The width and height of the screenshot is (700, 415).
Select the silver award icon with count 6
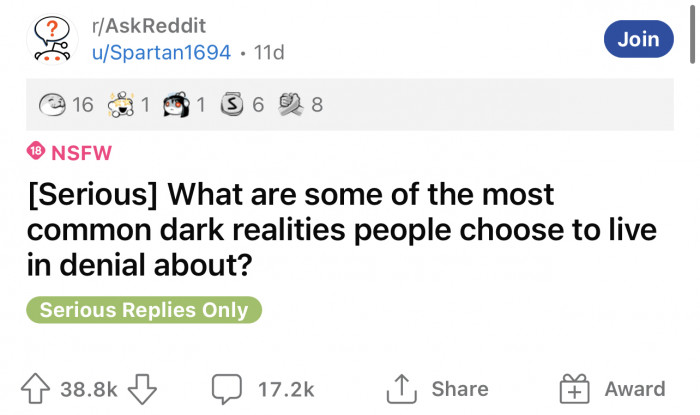[x=232, y=104]
